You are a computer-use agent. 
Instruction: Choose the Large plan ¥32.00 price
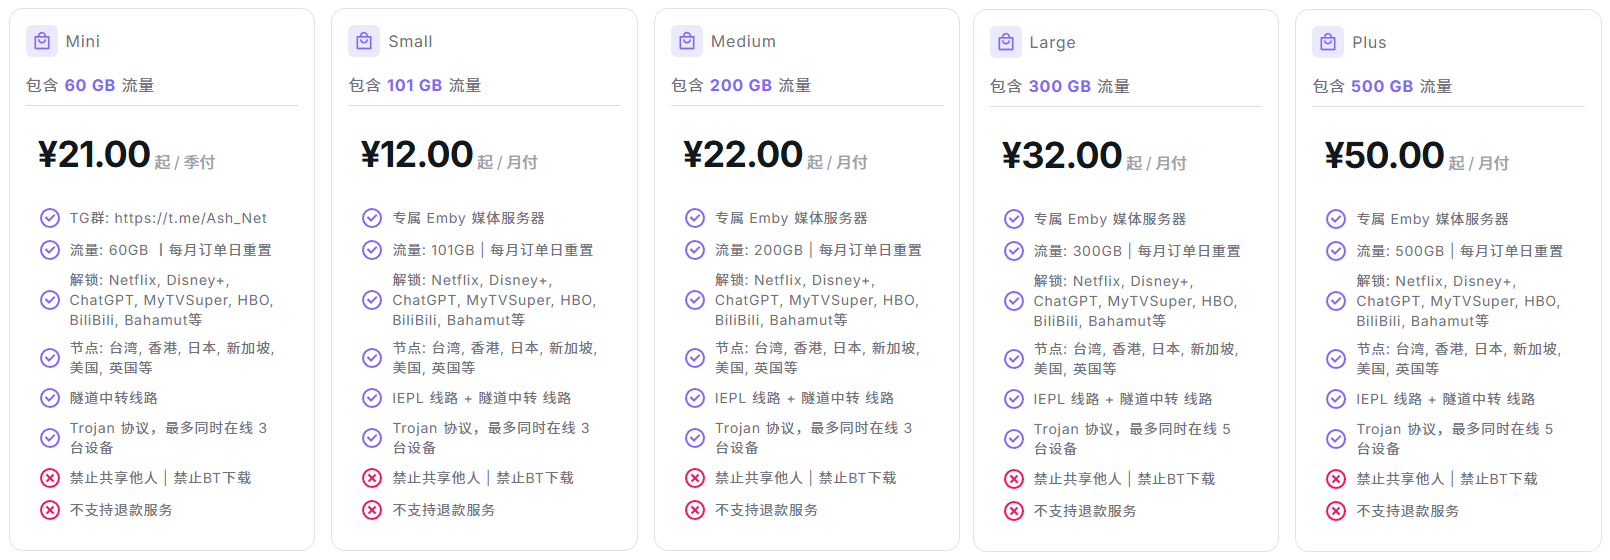pyautogui.click(x=1062, y=156)
